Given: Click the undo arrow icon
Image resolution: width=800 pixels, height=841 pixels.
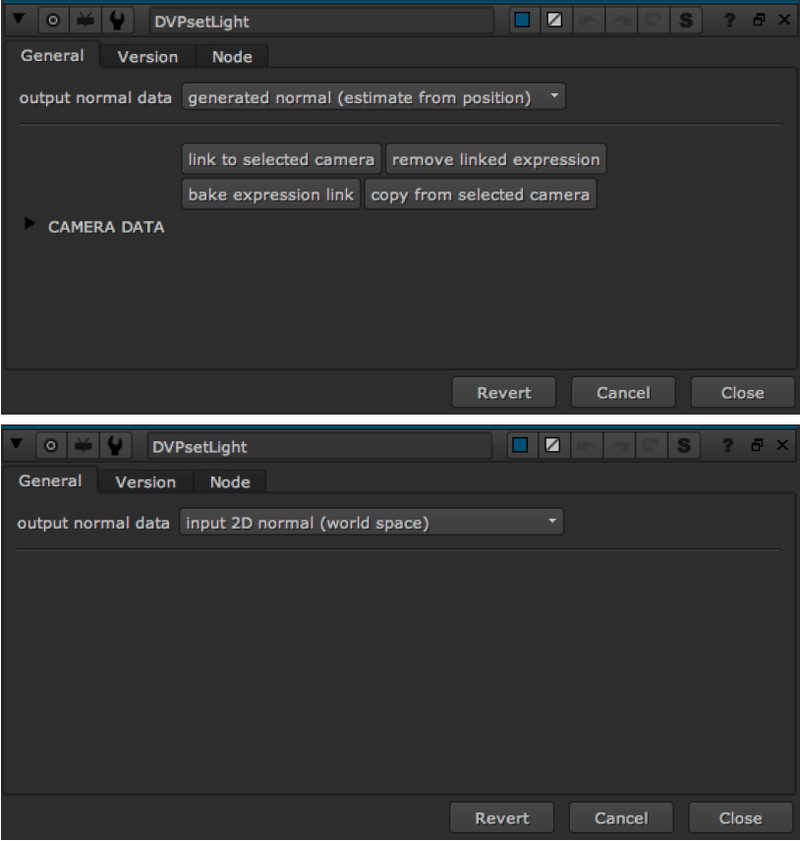Looking at the screenshot, I should pos(591,20).
